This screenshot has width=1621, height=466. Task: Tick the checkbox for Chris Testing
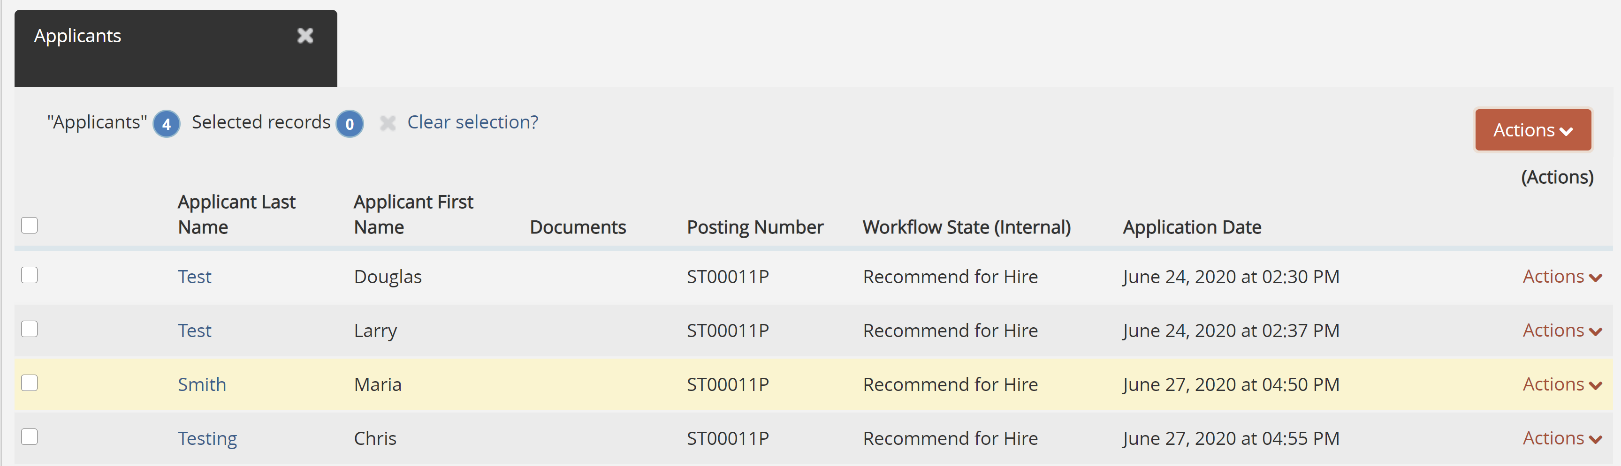(30, 437)
